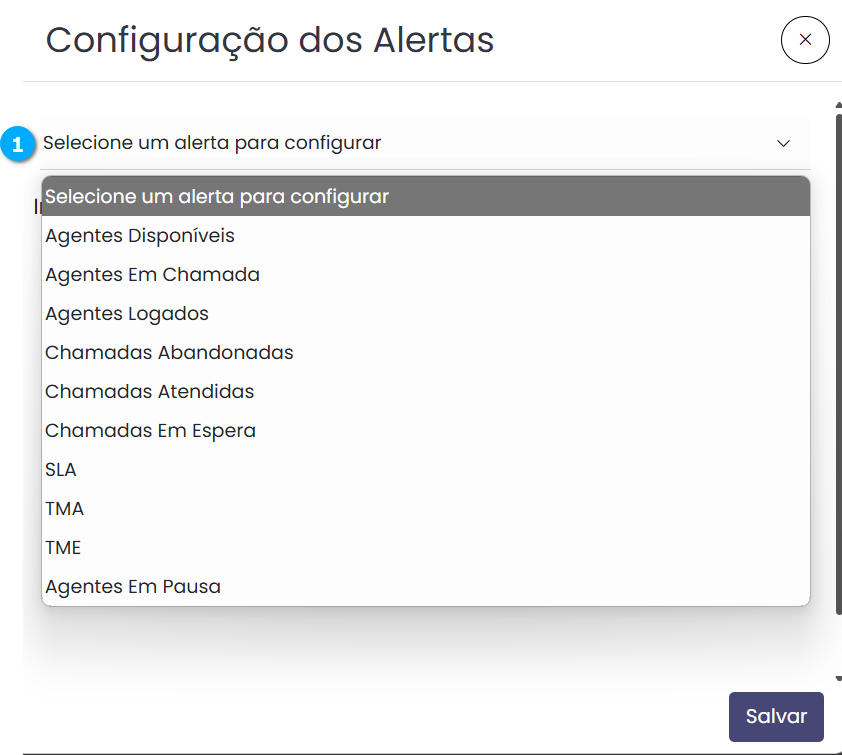Click the scrollbar down arrow
Viewport: 842px width, 755px height.
(837, 677)
